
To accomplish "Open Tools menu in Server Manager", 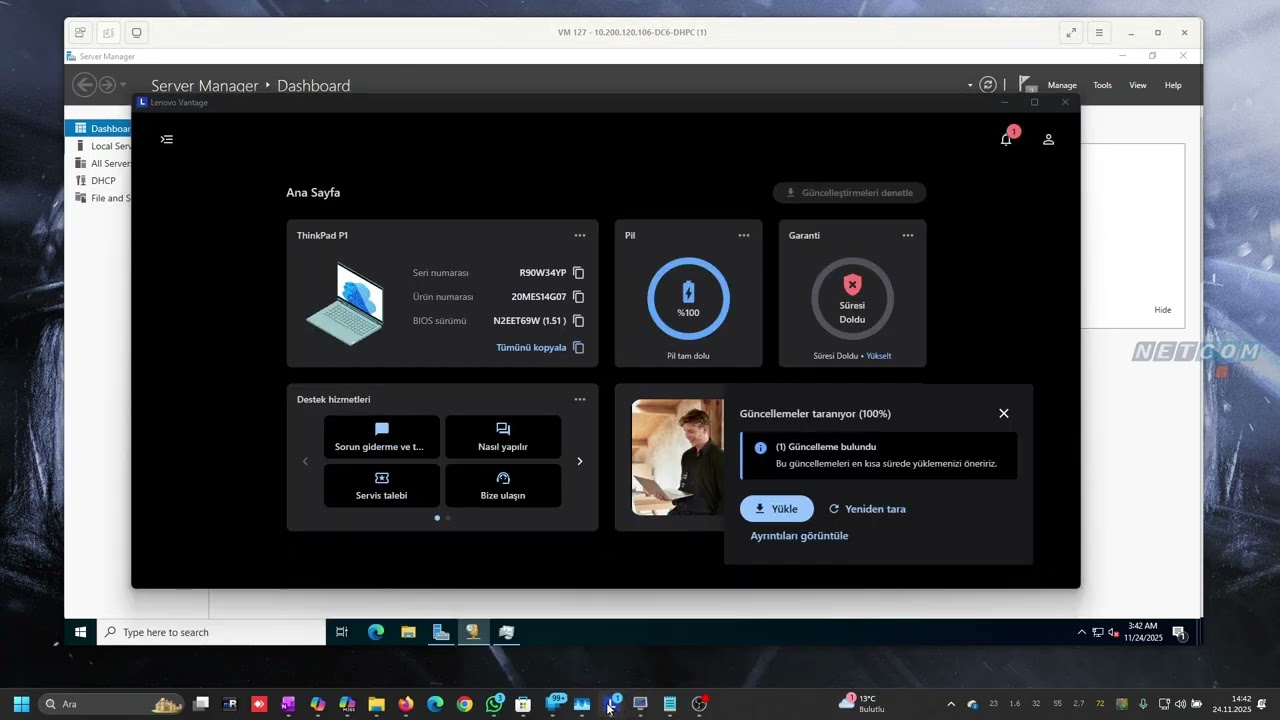I will pyautogui.click(x=1102, y=85).
